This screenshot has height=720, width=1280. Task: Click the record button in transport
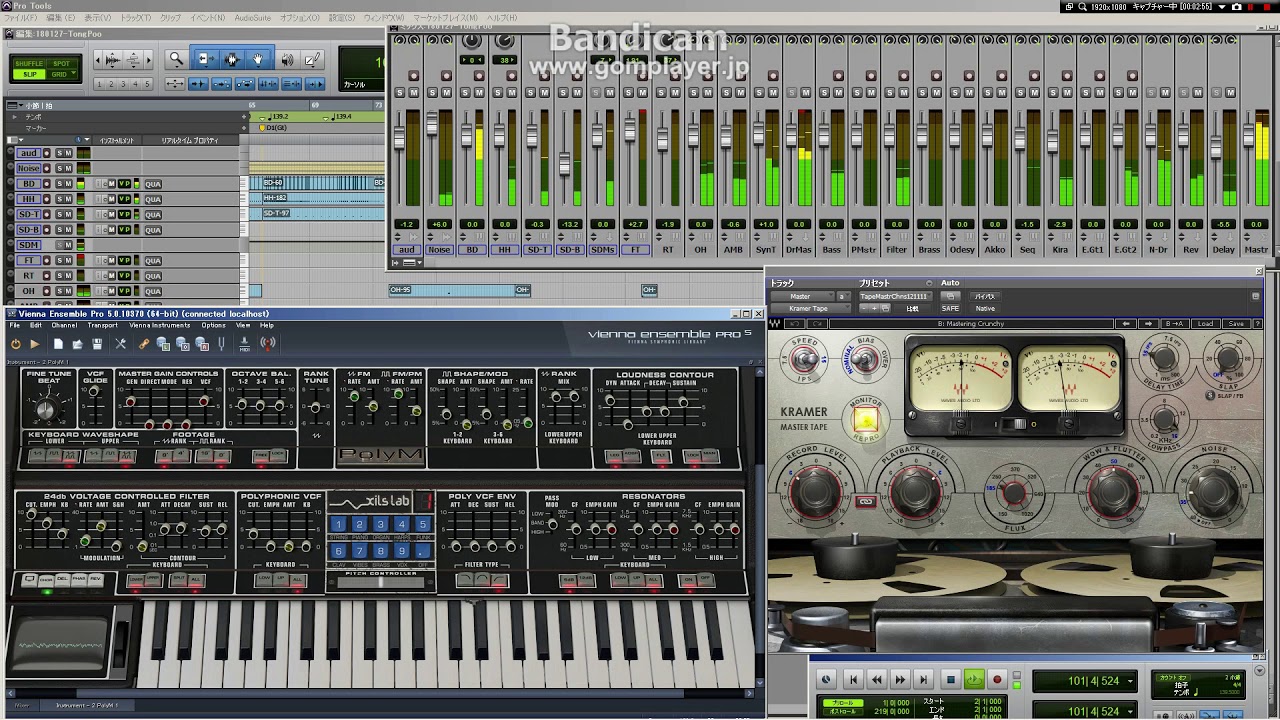click(997, 680)
